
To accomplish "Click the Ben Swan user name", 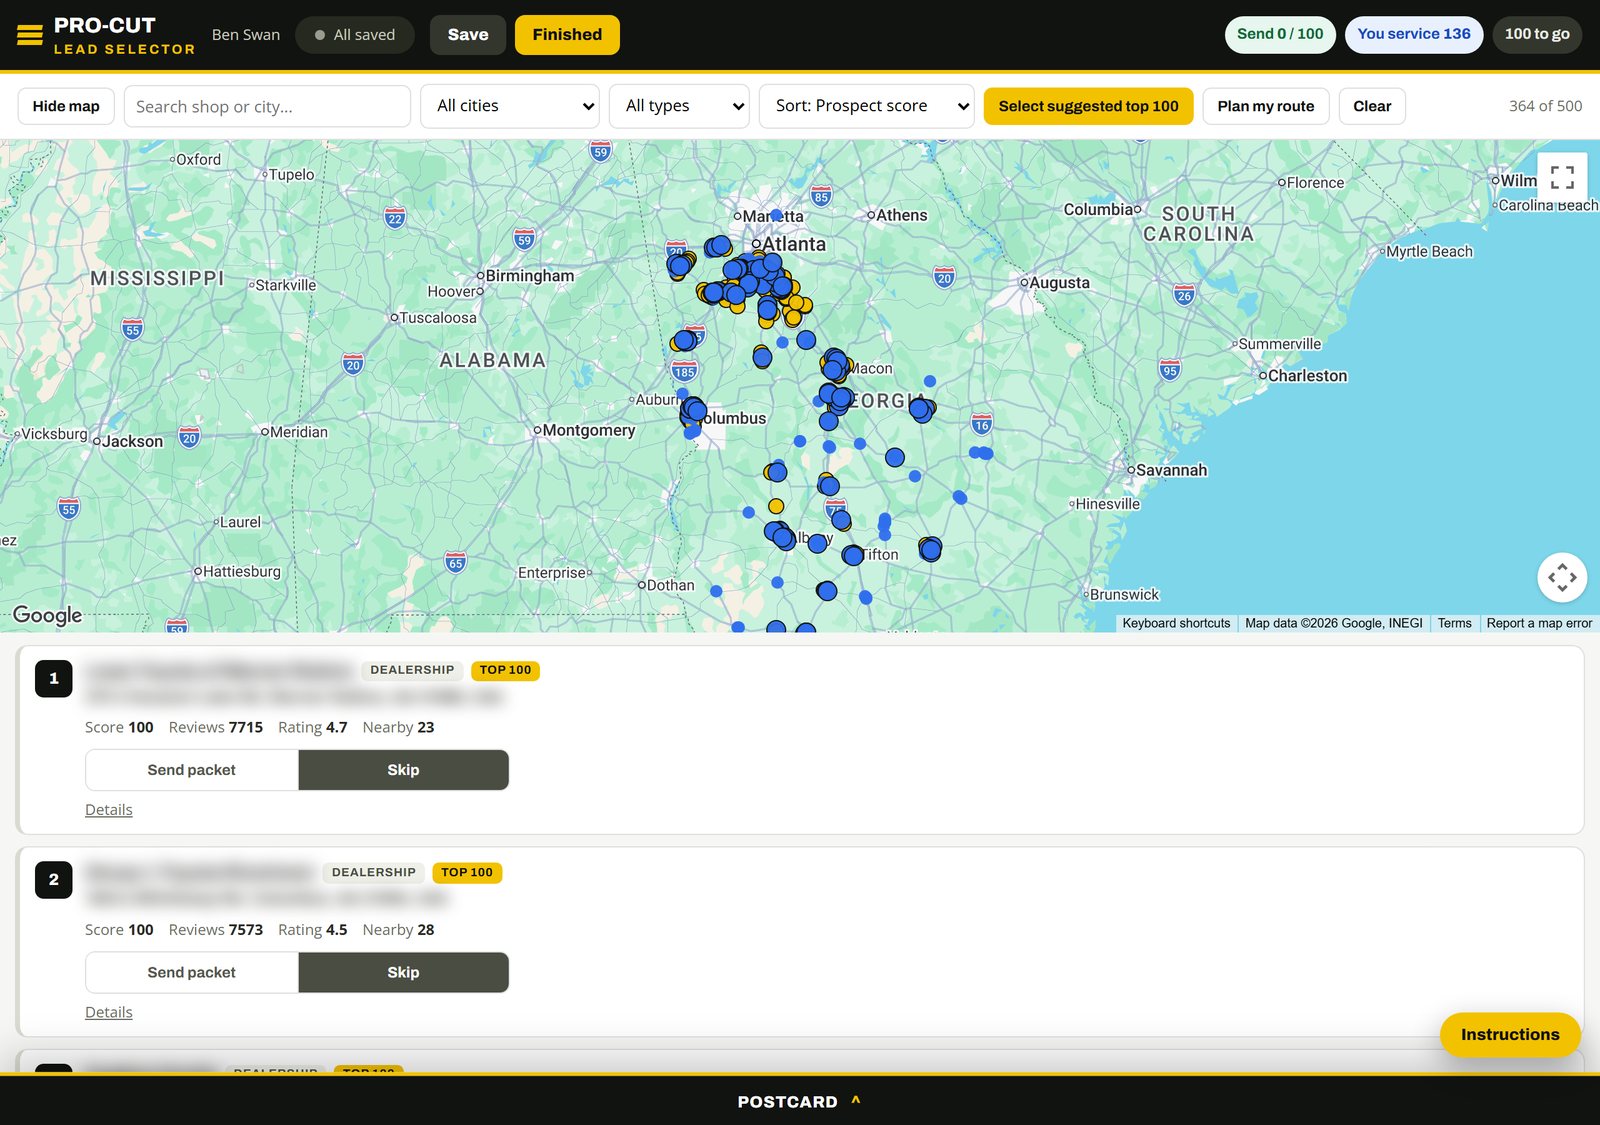I will (246, 35).
